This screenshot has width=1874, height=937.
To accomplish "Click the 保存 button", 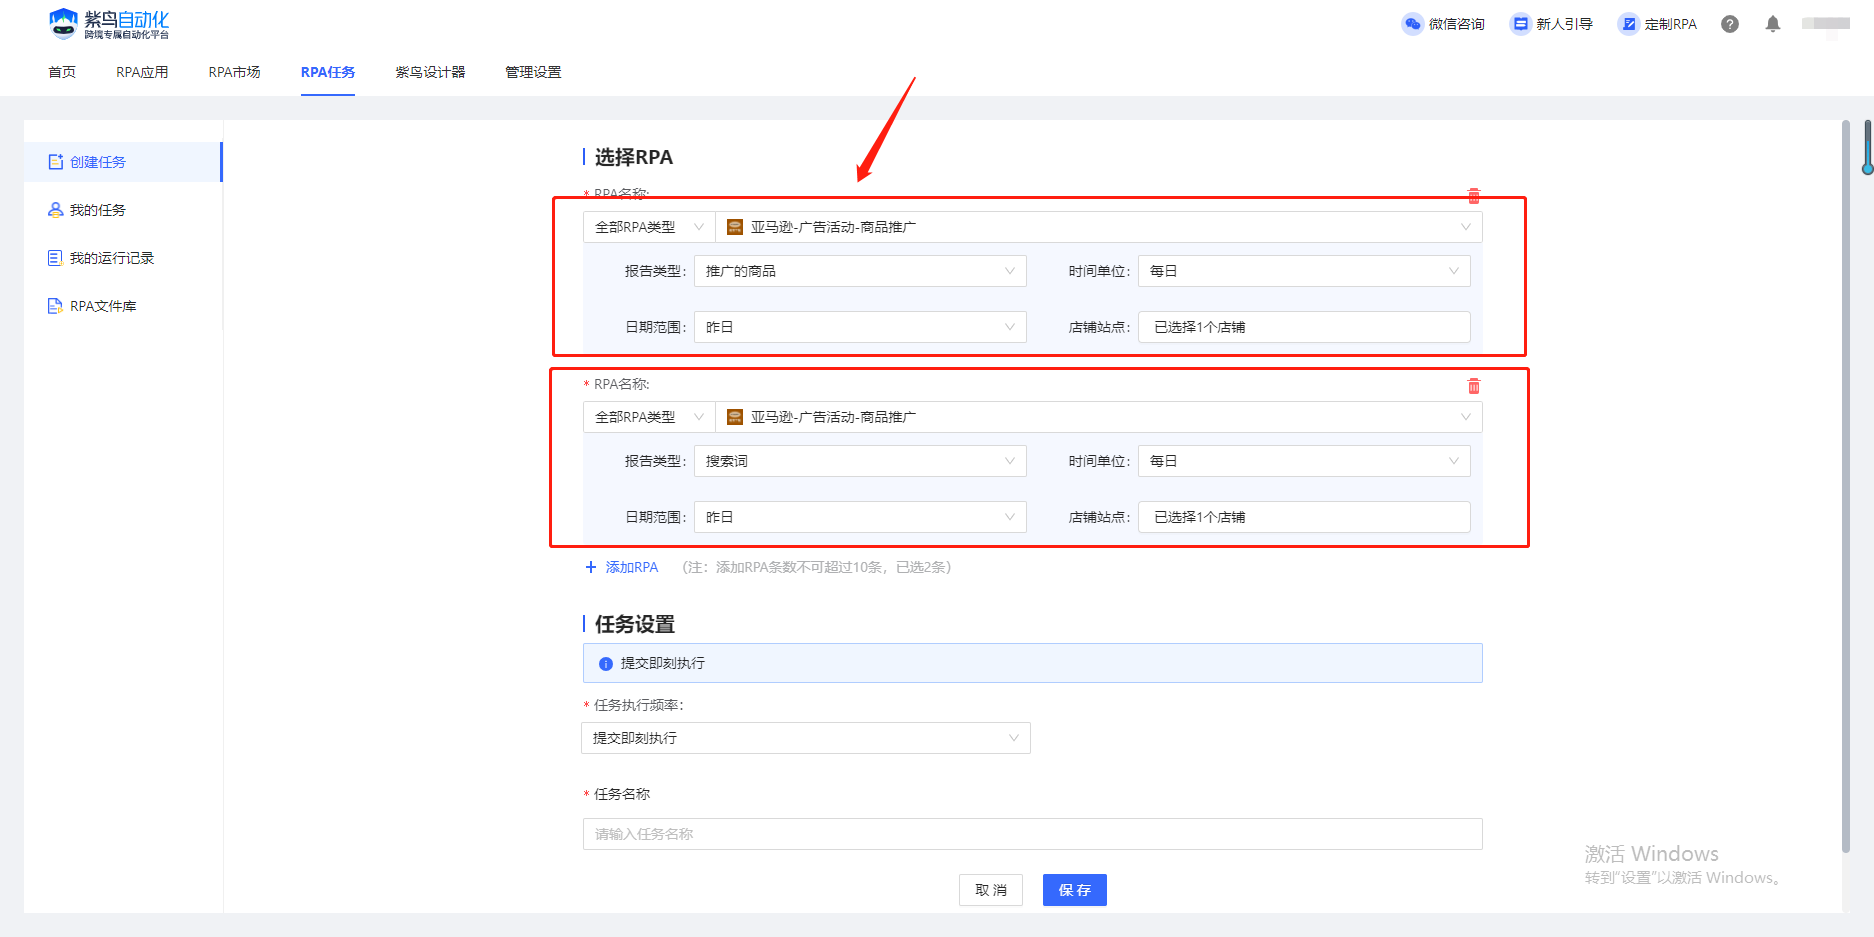I will pos(1075,890).
